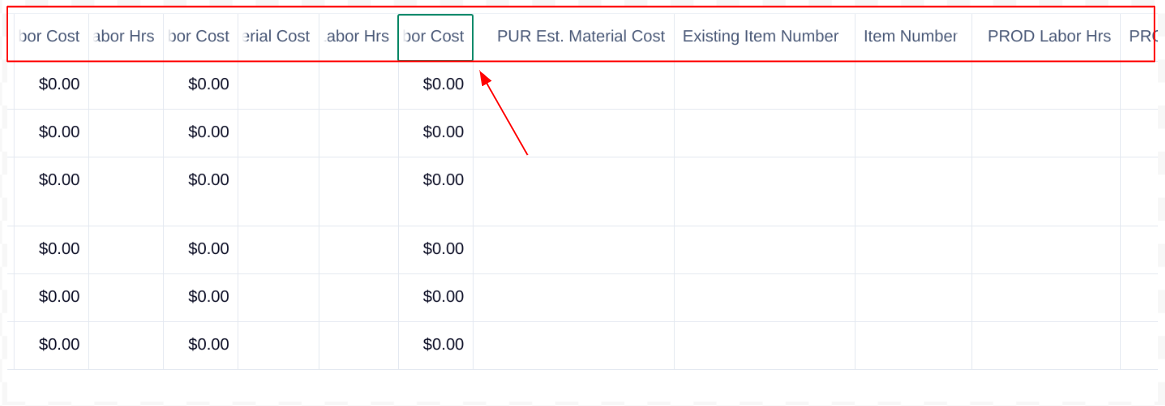Select the Labor Hrs header beside the green-outlined header
Screen dimensions: 1165x406
(359, 36)
